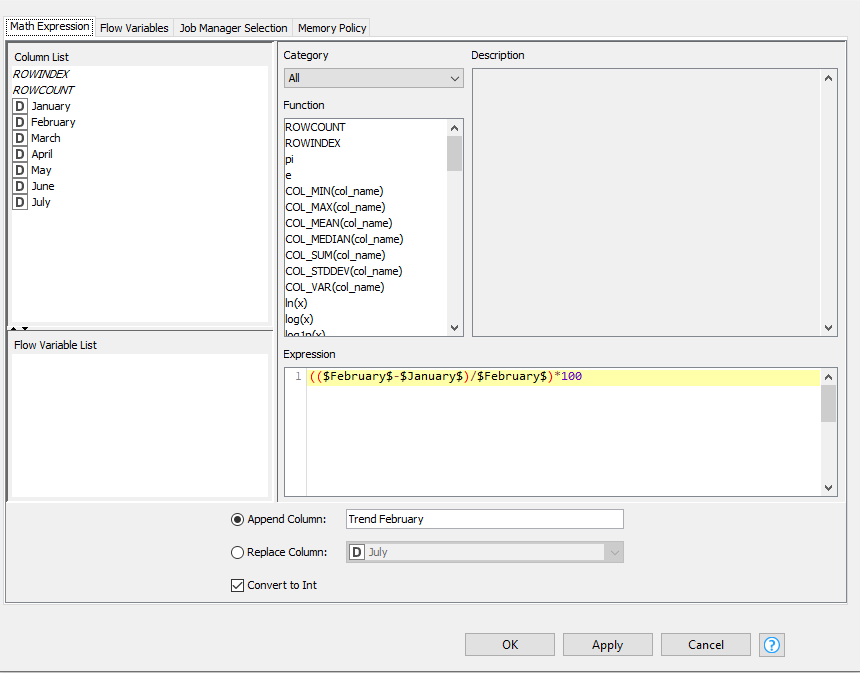Select the Append Column radio button
This screenshot has height=673, width=860.
237,519
